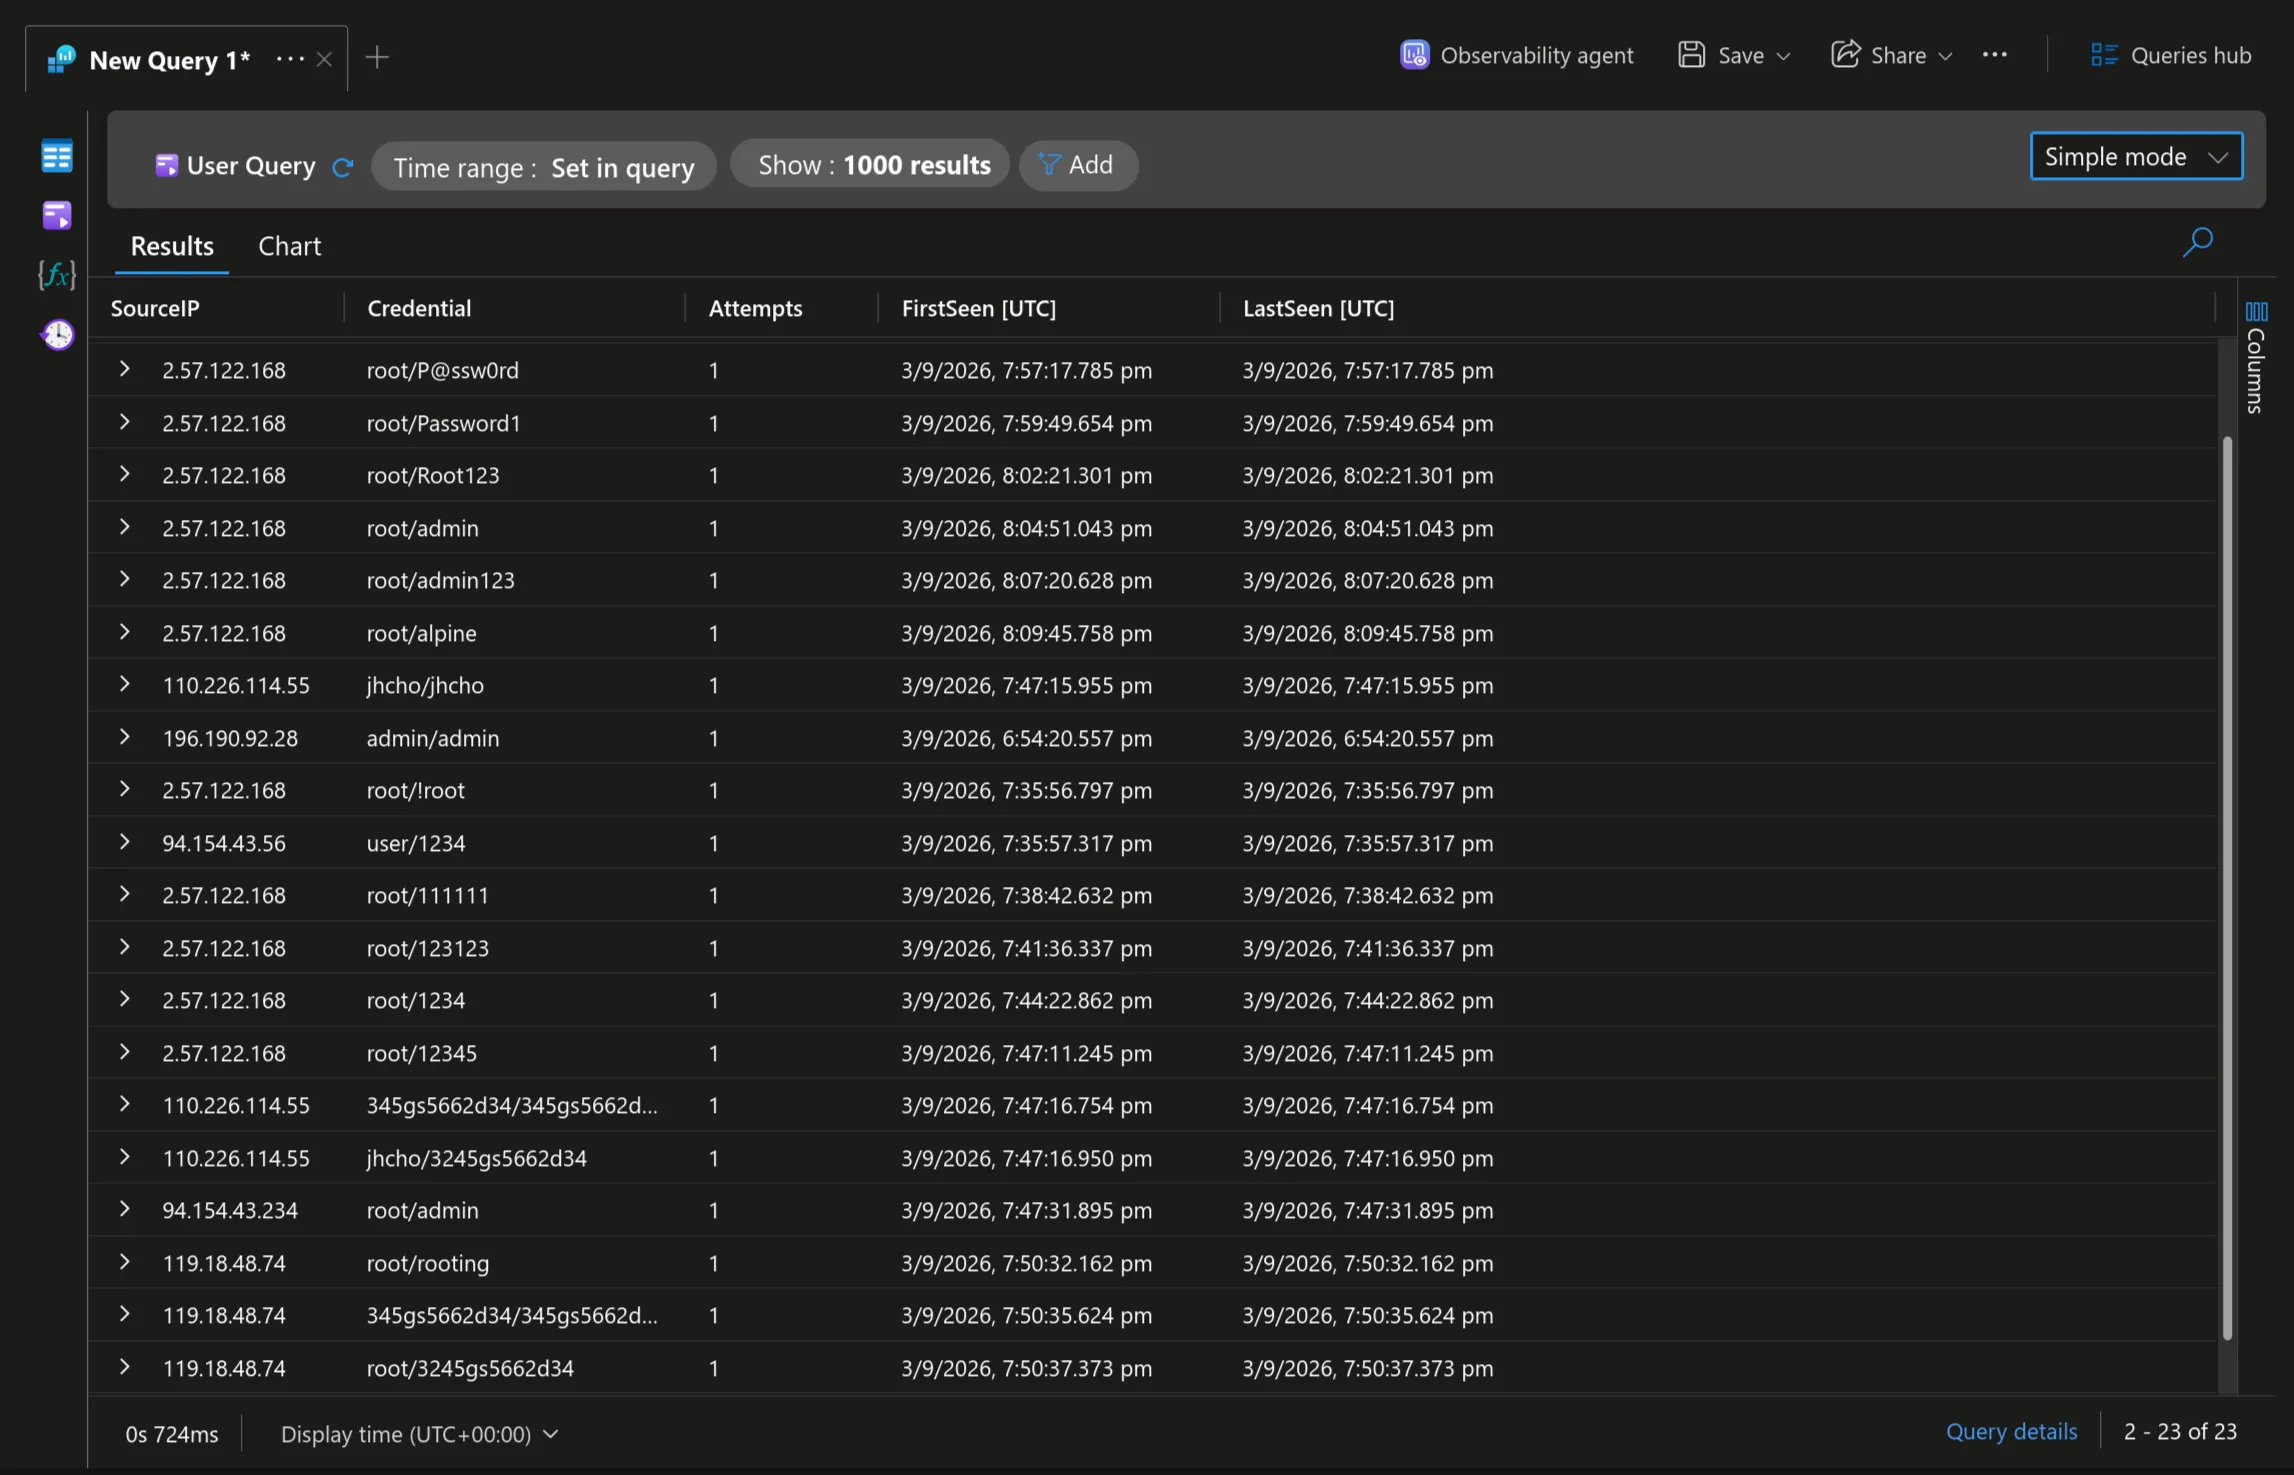
Task: Click the Share arrow icon
Action: [1845, 54]
